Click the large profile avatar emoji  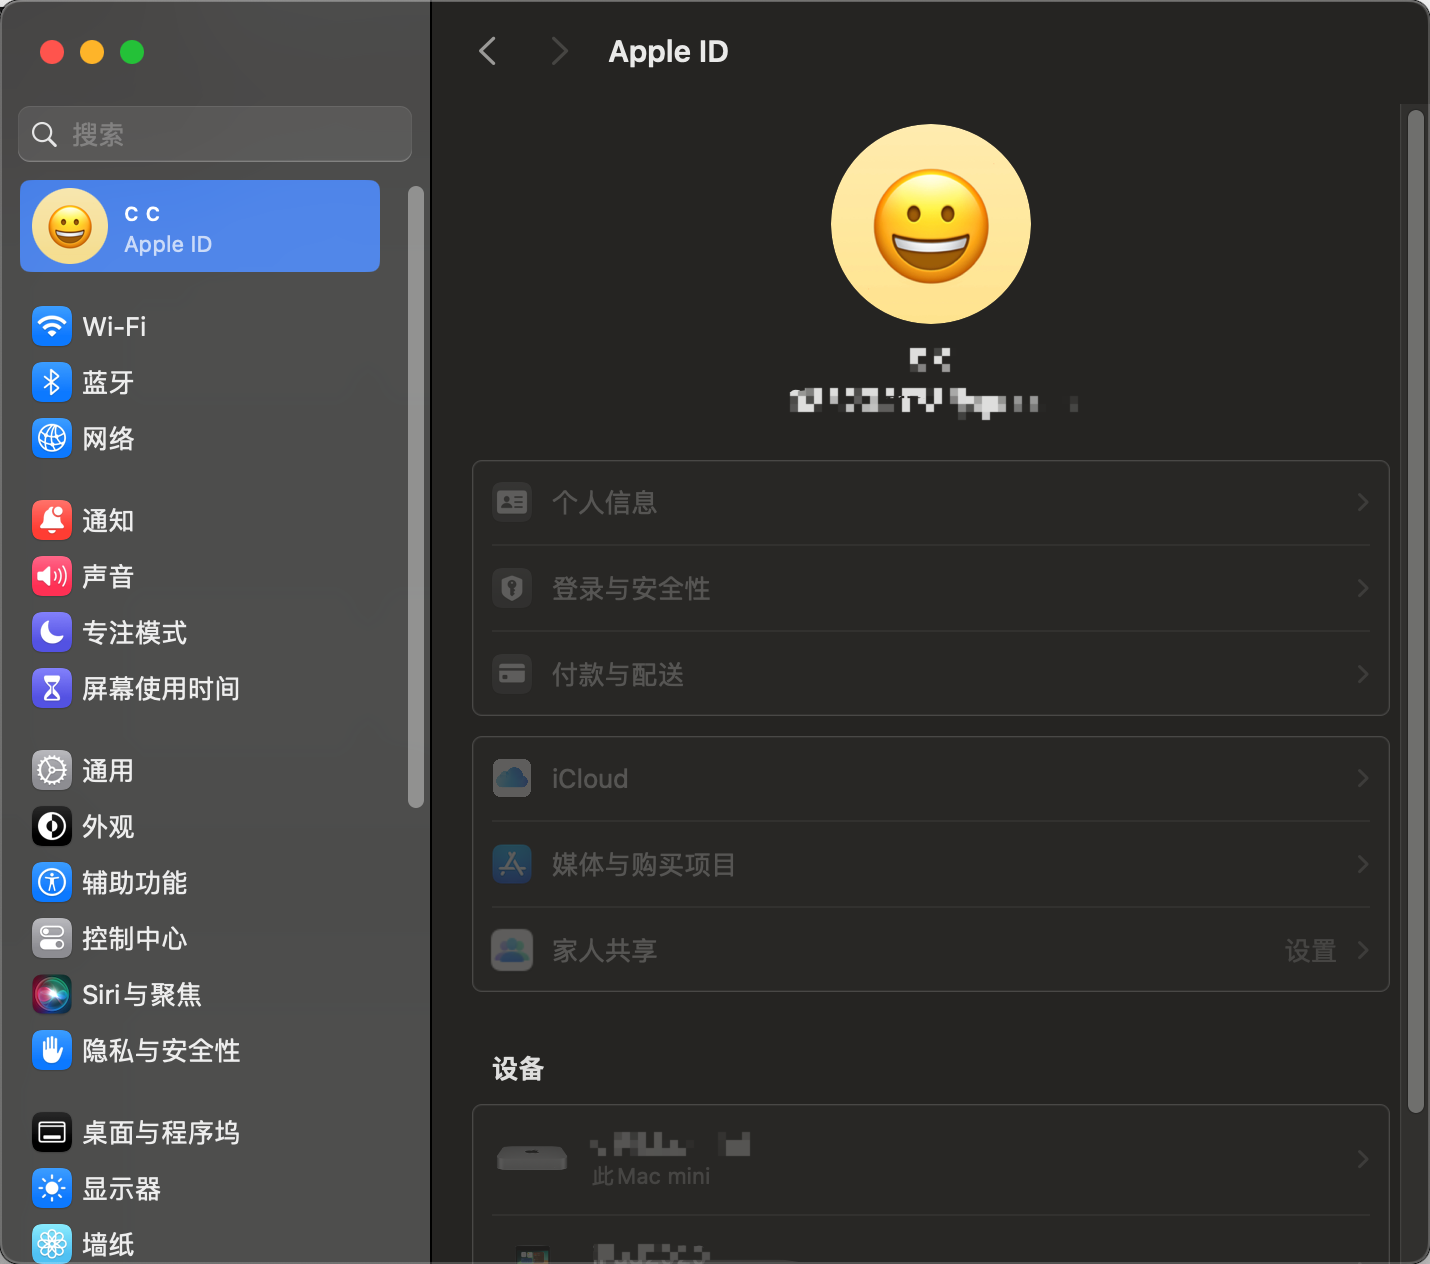(930, 224)
